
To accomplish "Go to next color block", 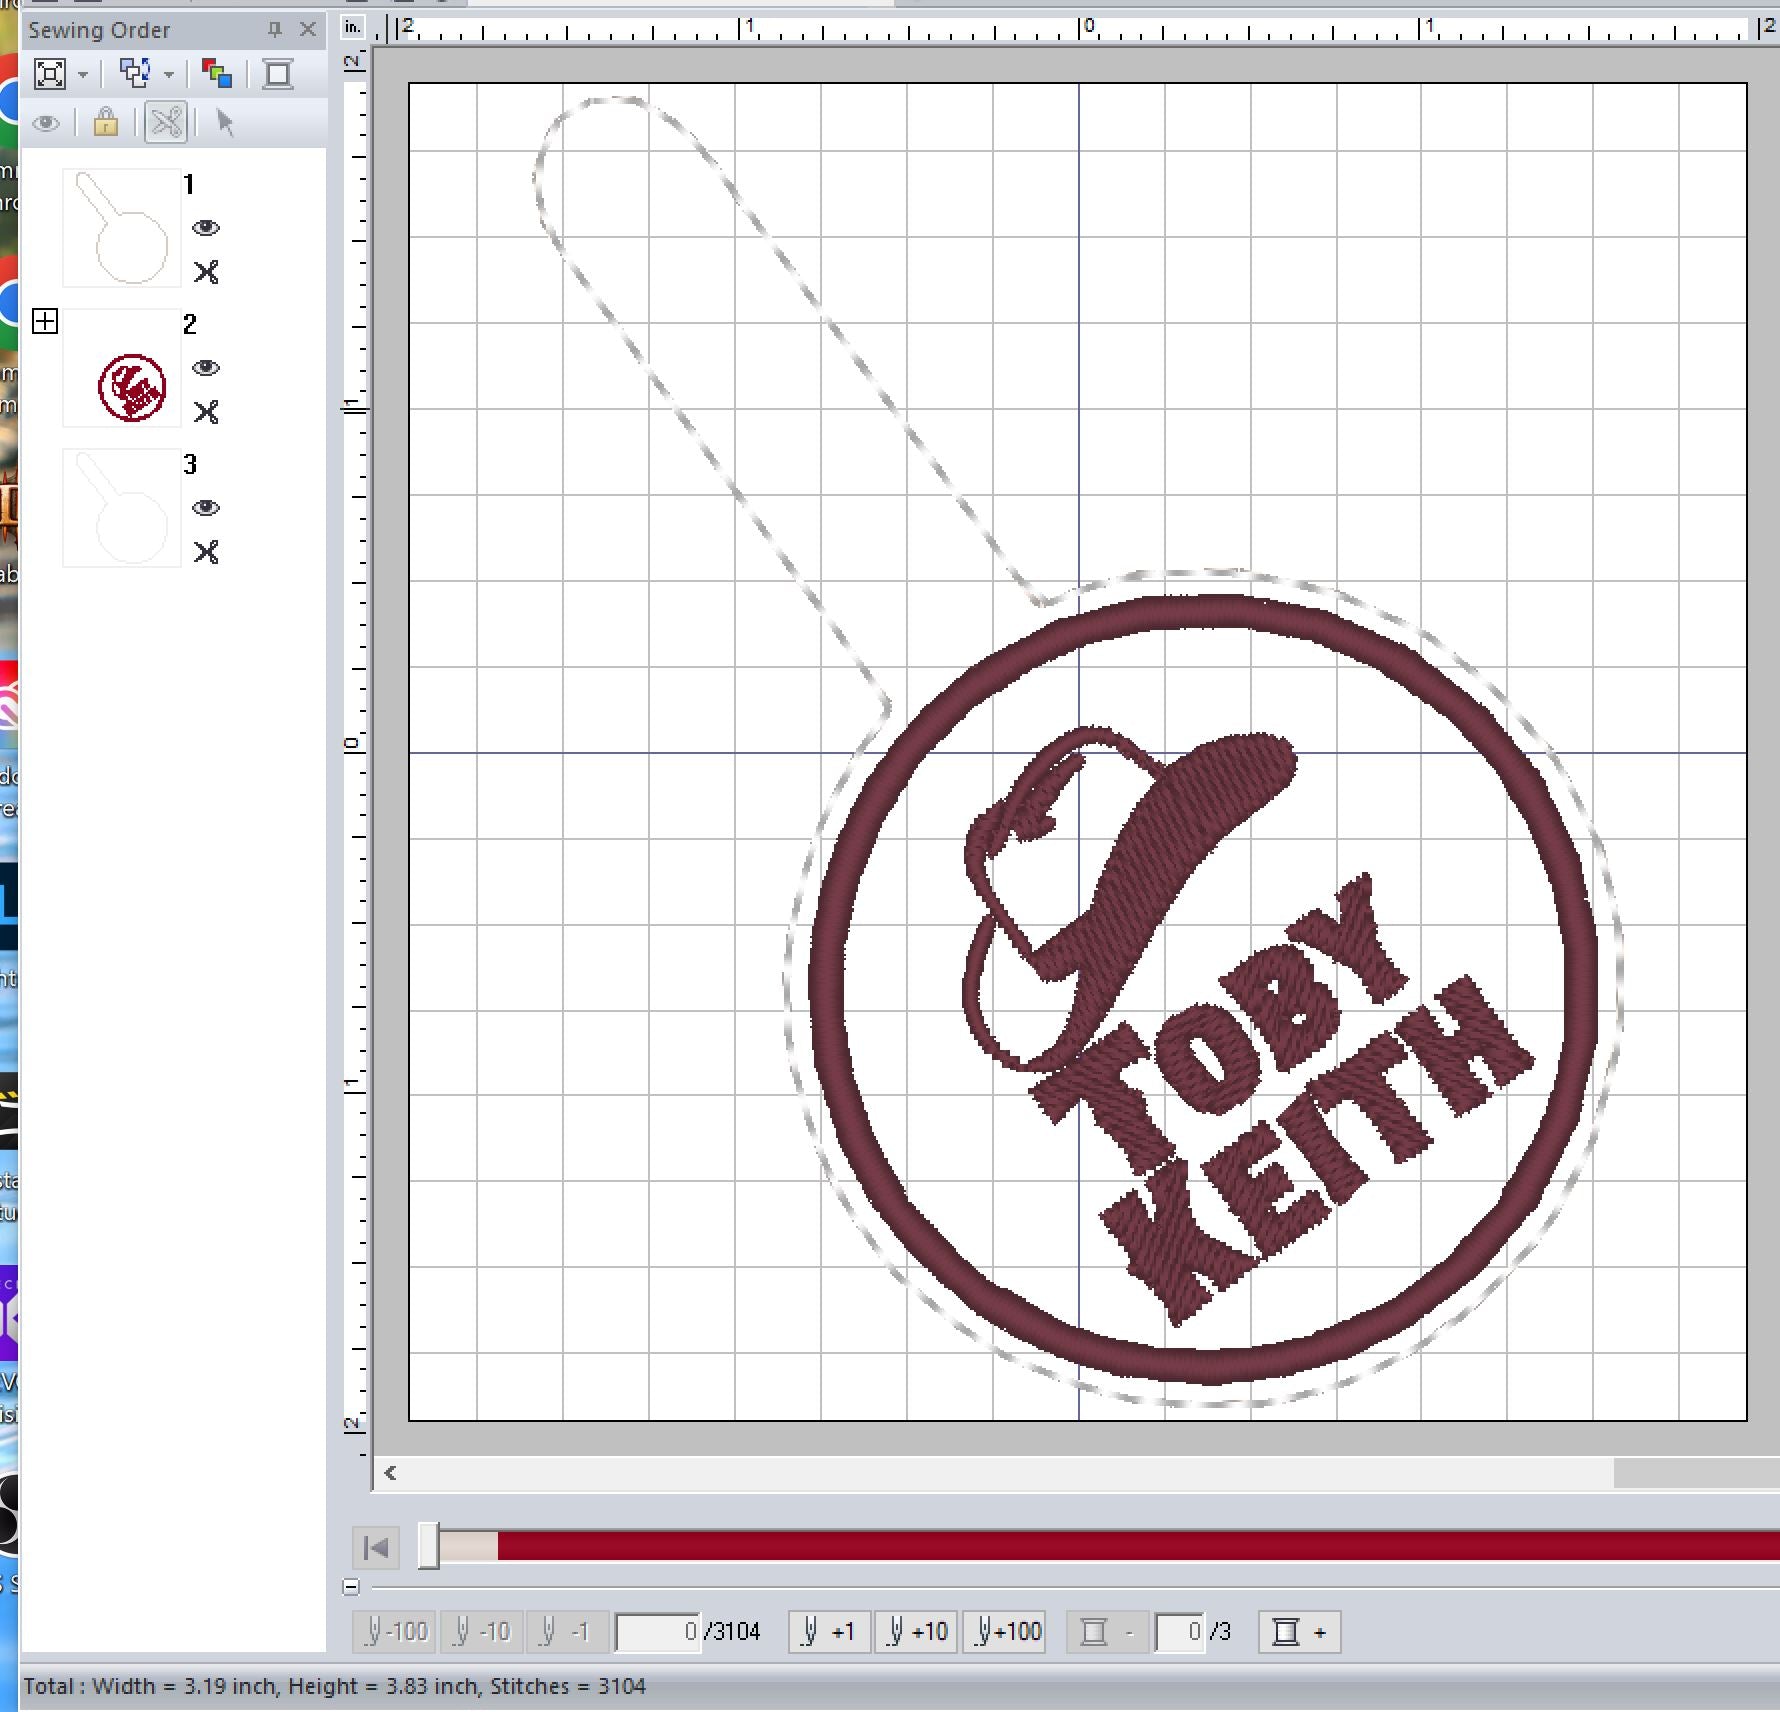I will [1299, 1632].
